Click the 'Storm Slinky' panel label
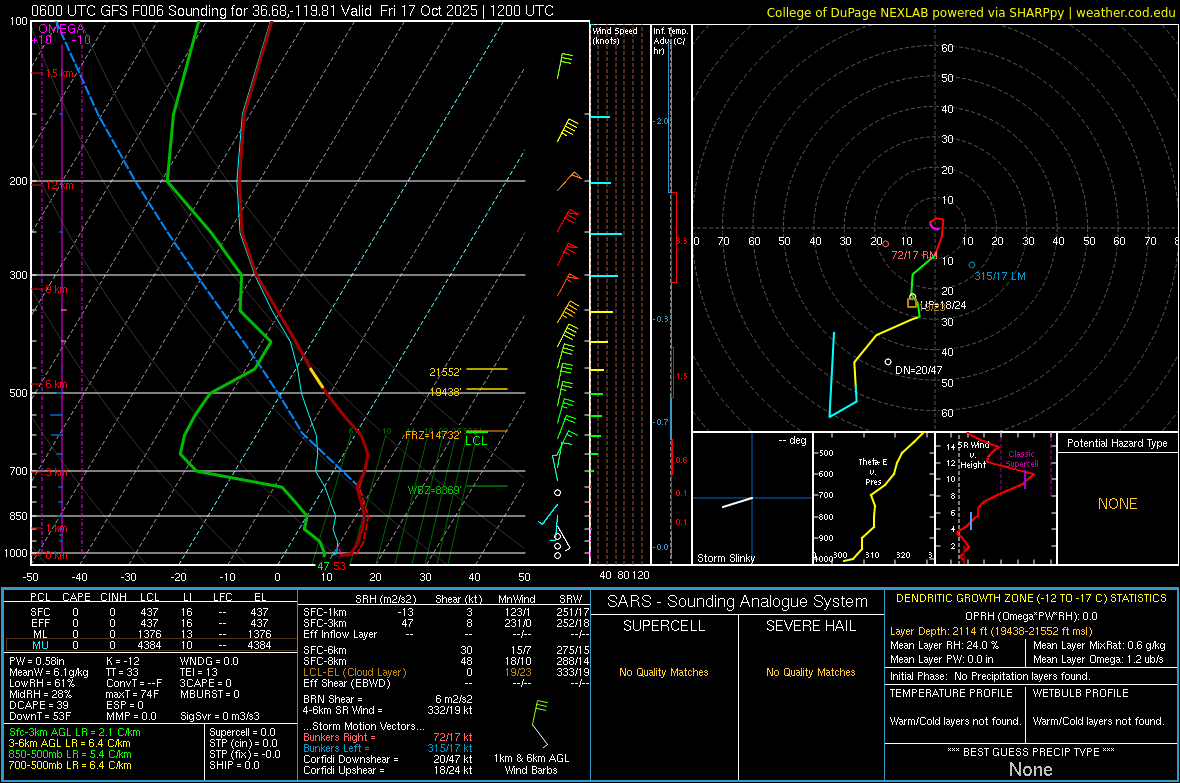 click(x=725, y=558)
